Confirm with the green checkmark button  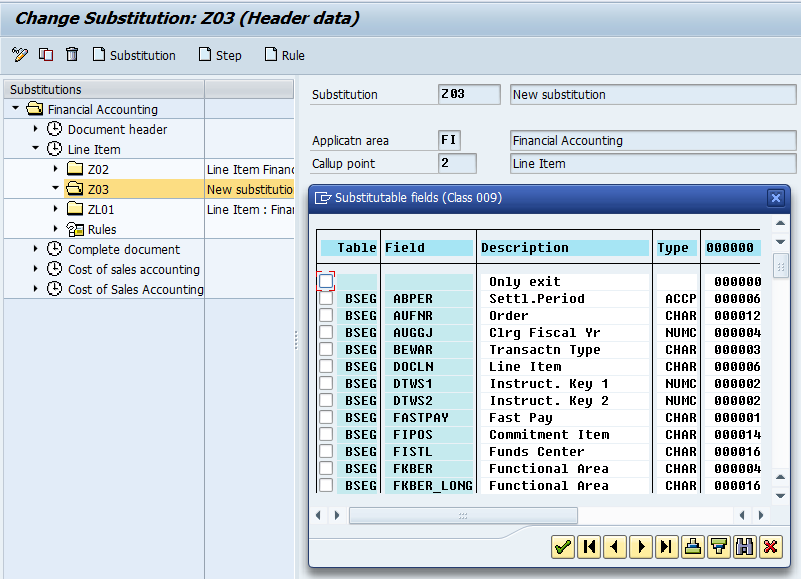[562, 547]
